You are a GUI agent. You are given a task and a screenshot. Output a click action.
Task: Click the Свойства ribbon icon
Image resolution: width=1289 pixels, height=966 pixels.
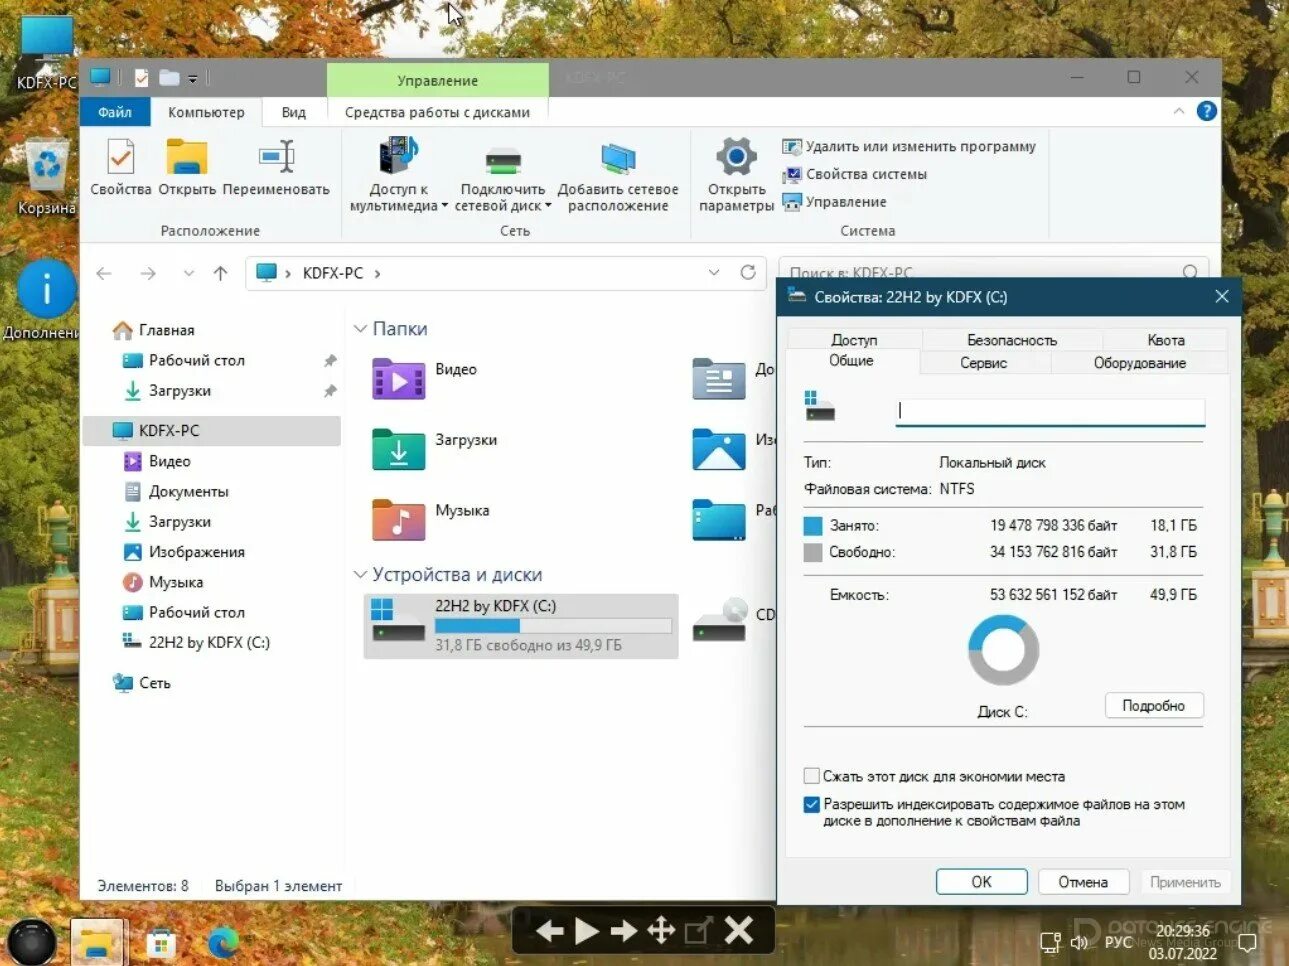point(120,158)
